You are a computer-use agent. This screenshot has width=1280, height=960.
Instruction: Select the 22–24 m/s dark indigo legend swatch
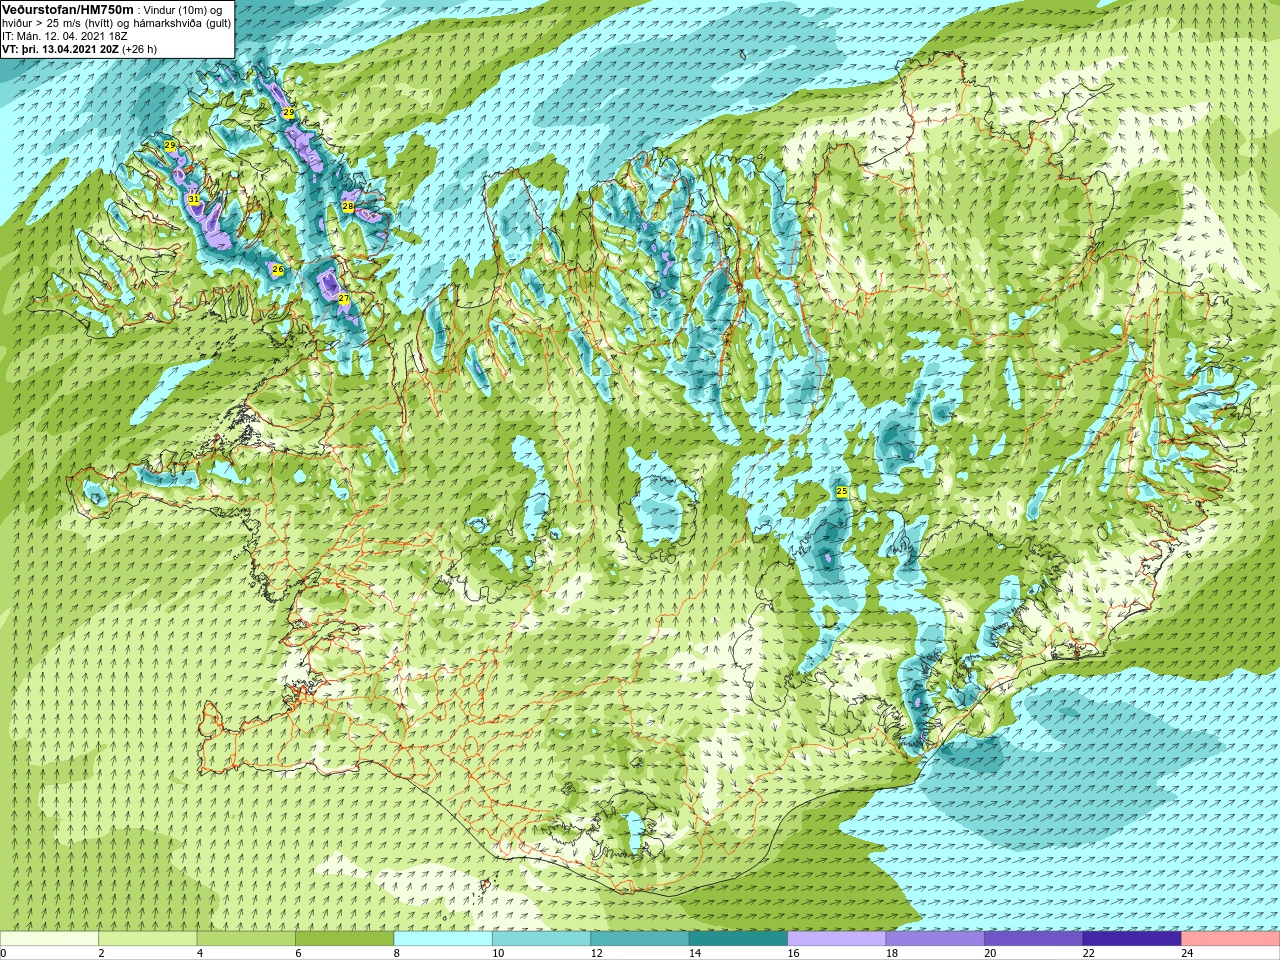point(1132,939)
